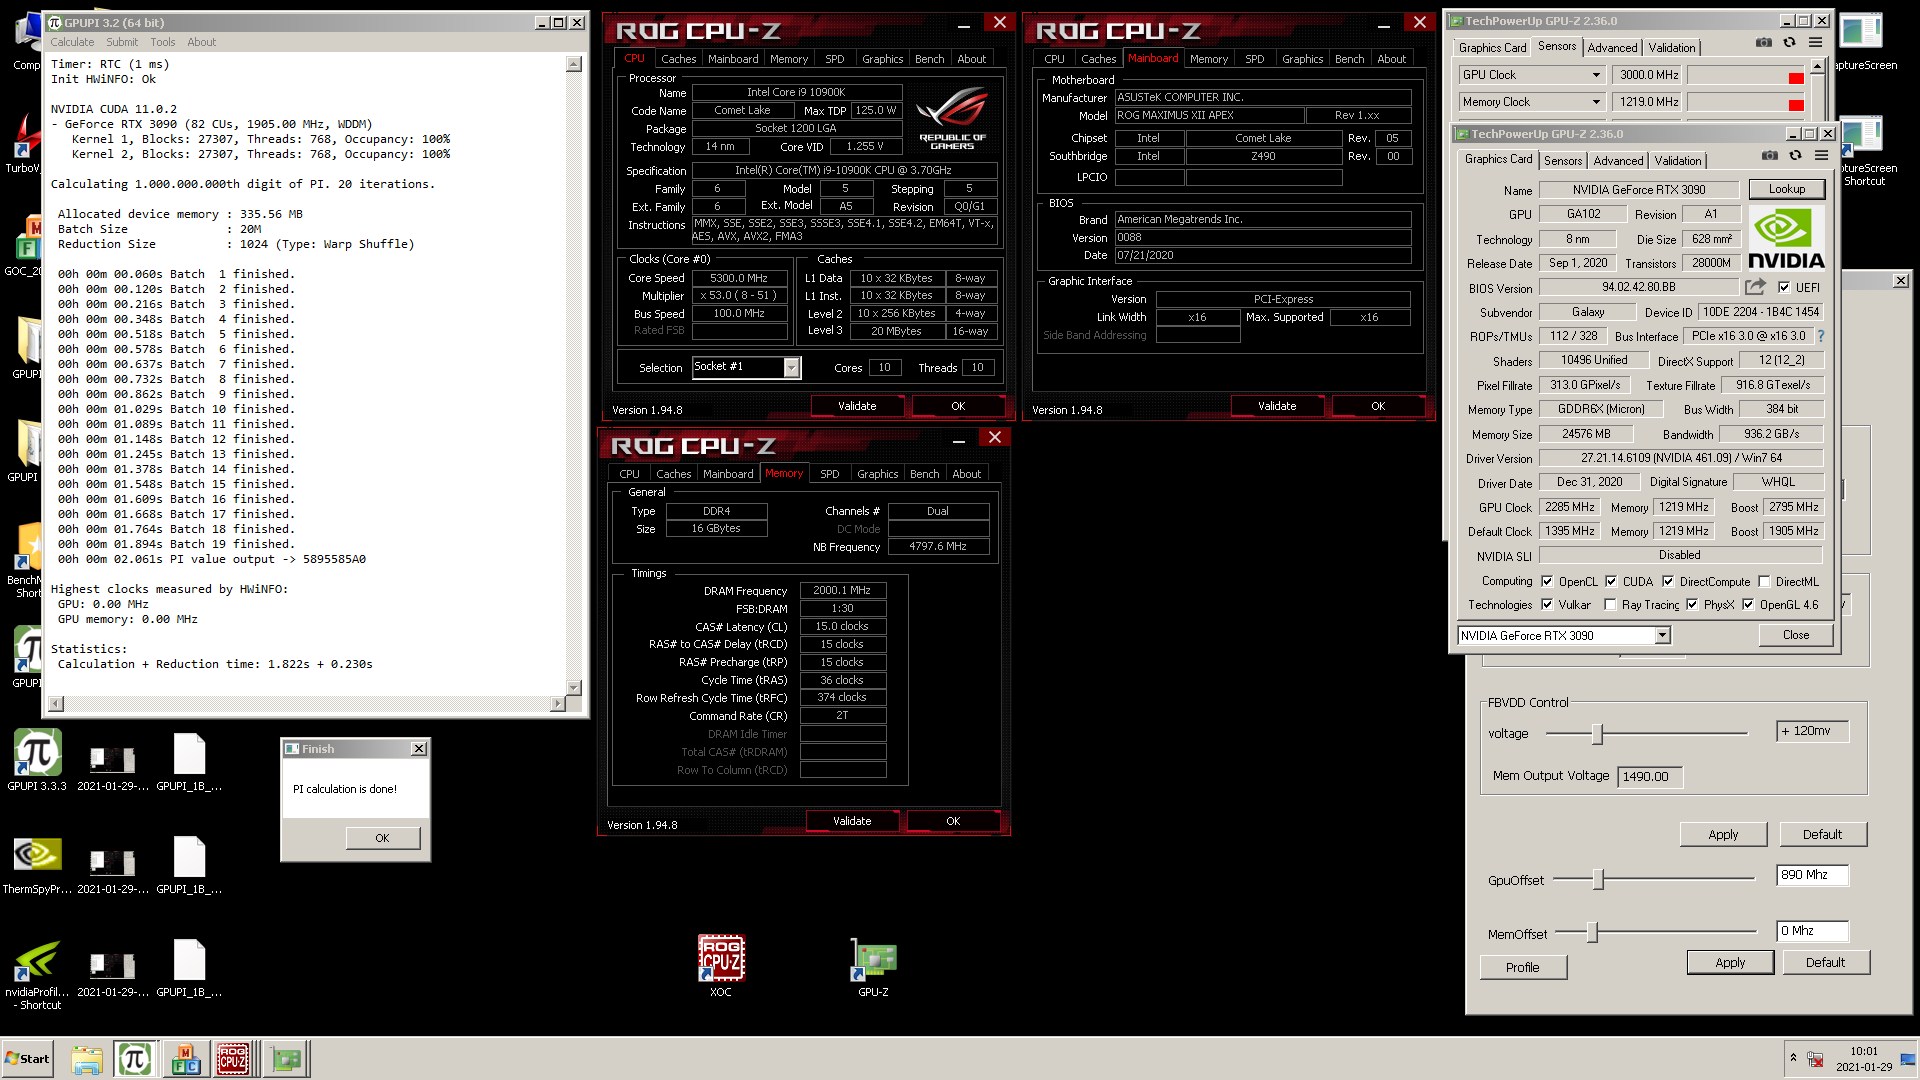Toggle Ray Tracing checkbox
Screen dimensions: 1920x1080
[x=1610, y=604]
